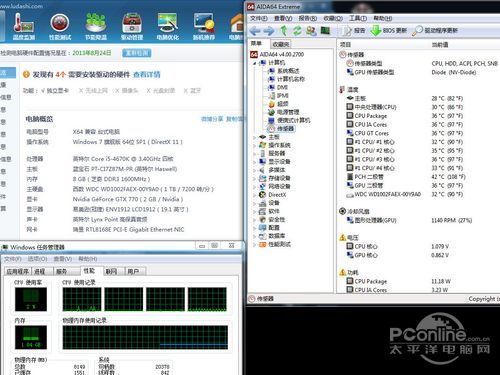Open the 温度监测 temperature monitor icon
The height and width of the screenshot is (375, 500).
point(23,26)
